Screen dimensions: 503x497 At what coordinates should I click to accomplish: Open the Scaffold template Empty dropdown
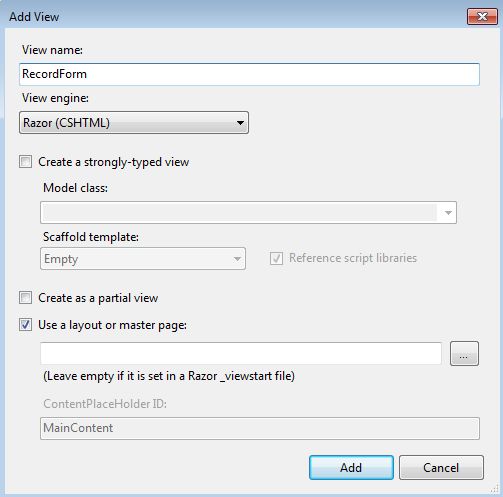pos(143,259)
